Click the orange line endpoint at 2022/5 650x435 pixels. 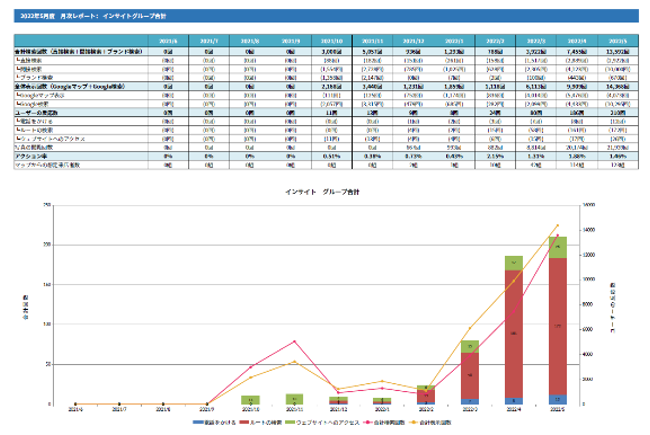[x=556, y=225]
